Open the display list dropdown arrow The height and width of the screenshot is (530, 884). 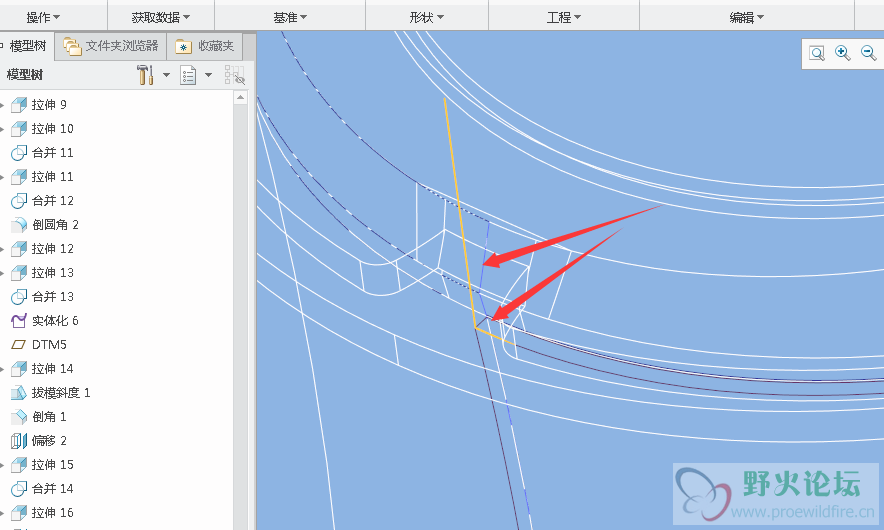pyautogui.click(x=208, y=74)
